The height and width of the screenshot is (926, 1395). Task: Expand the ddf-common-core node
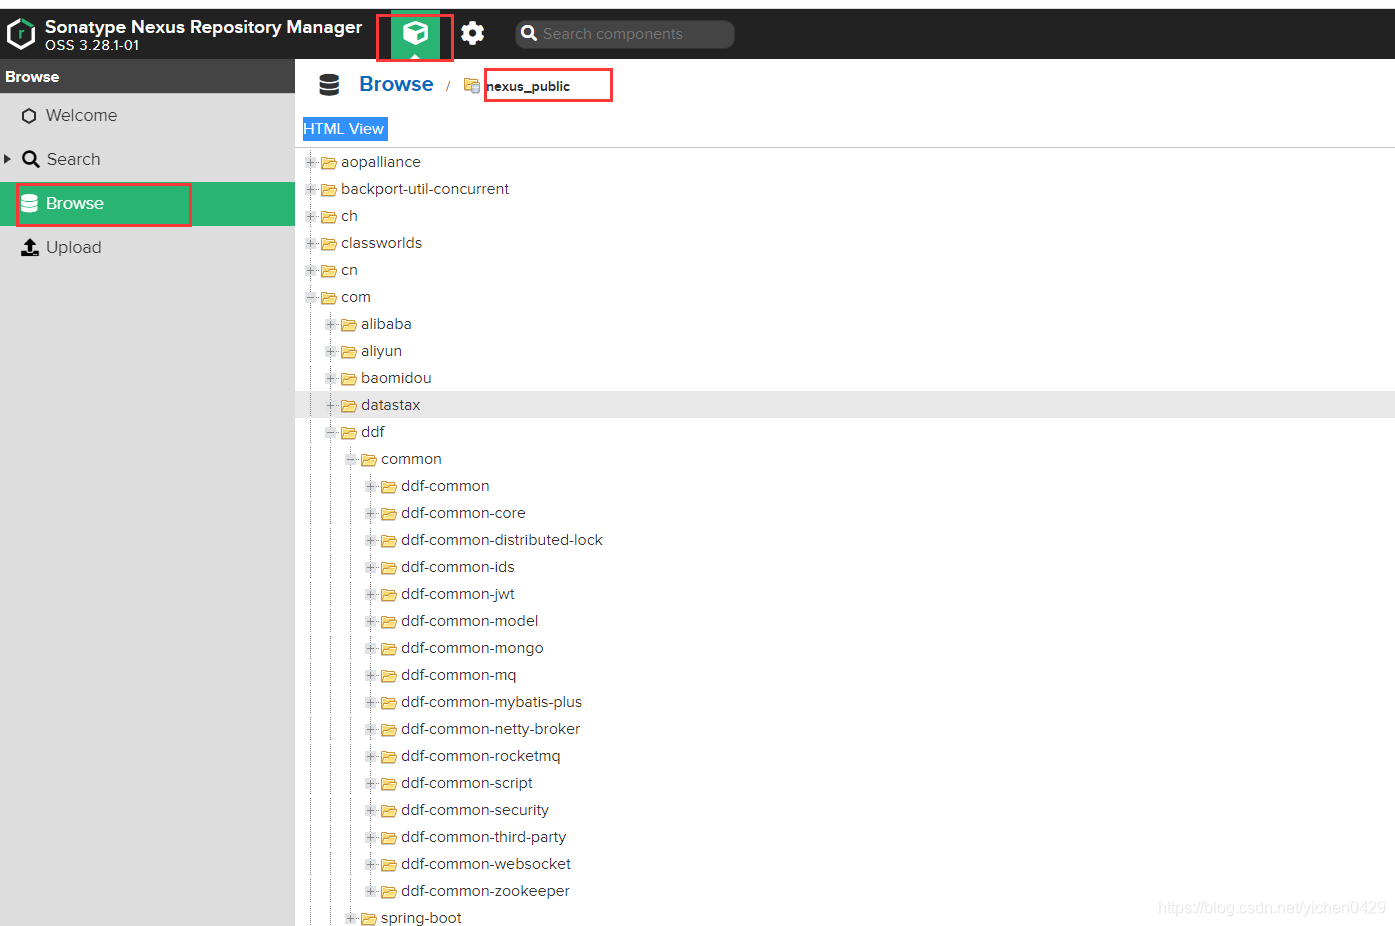[x=371, y=513]
